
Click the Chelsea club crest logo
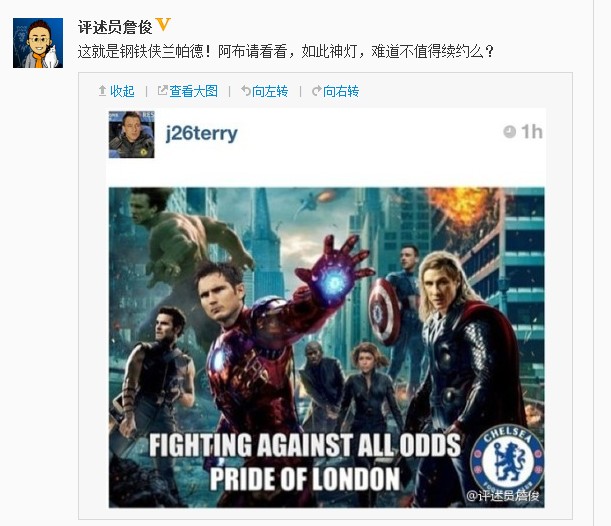(x=507, y=459)
